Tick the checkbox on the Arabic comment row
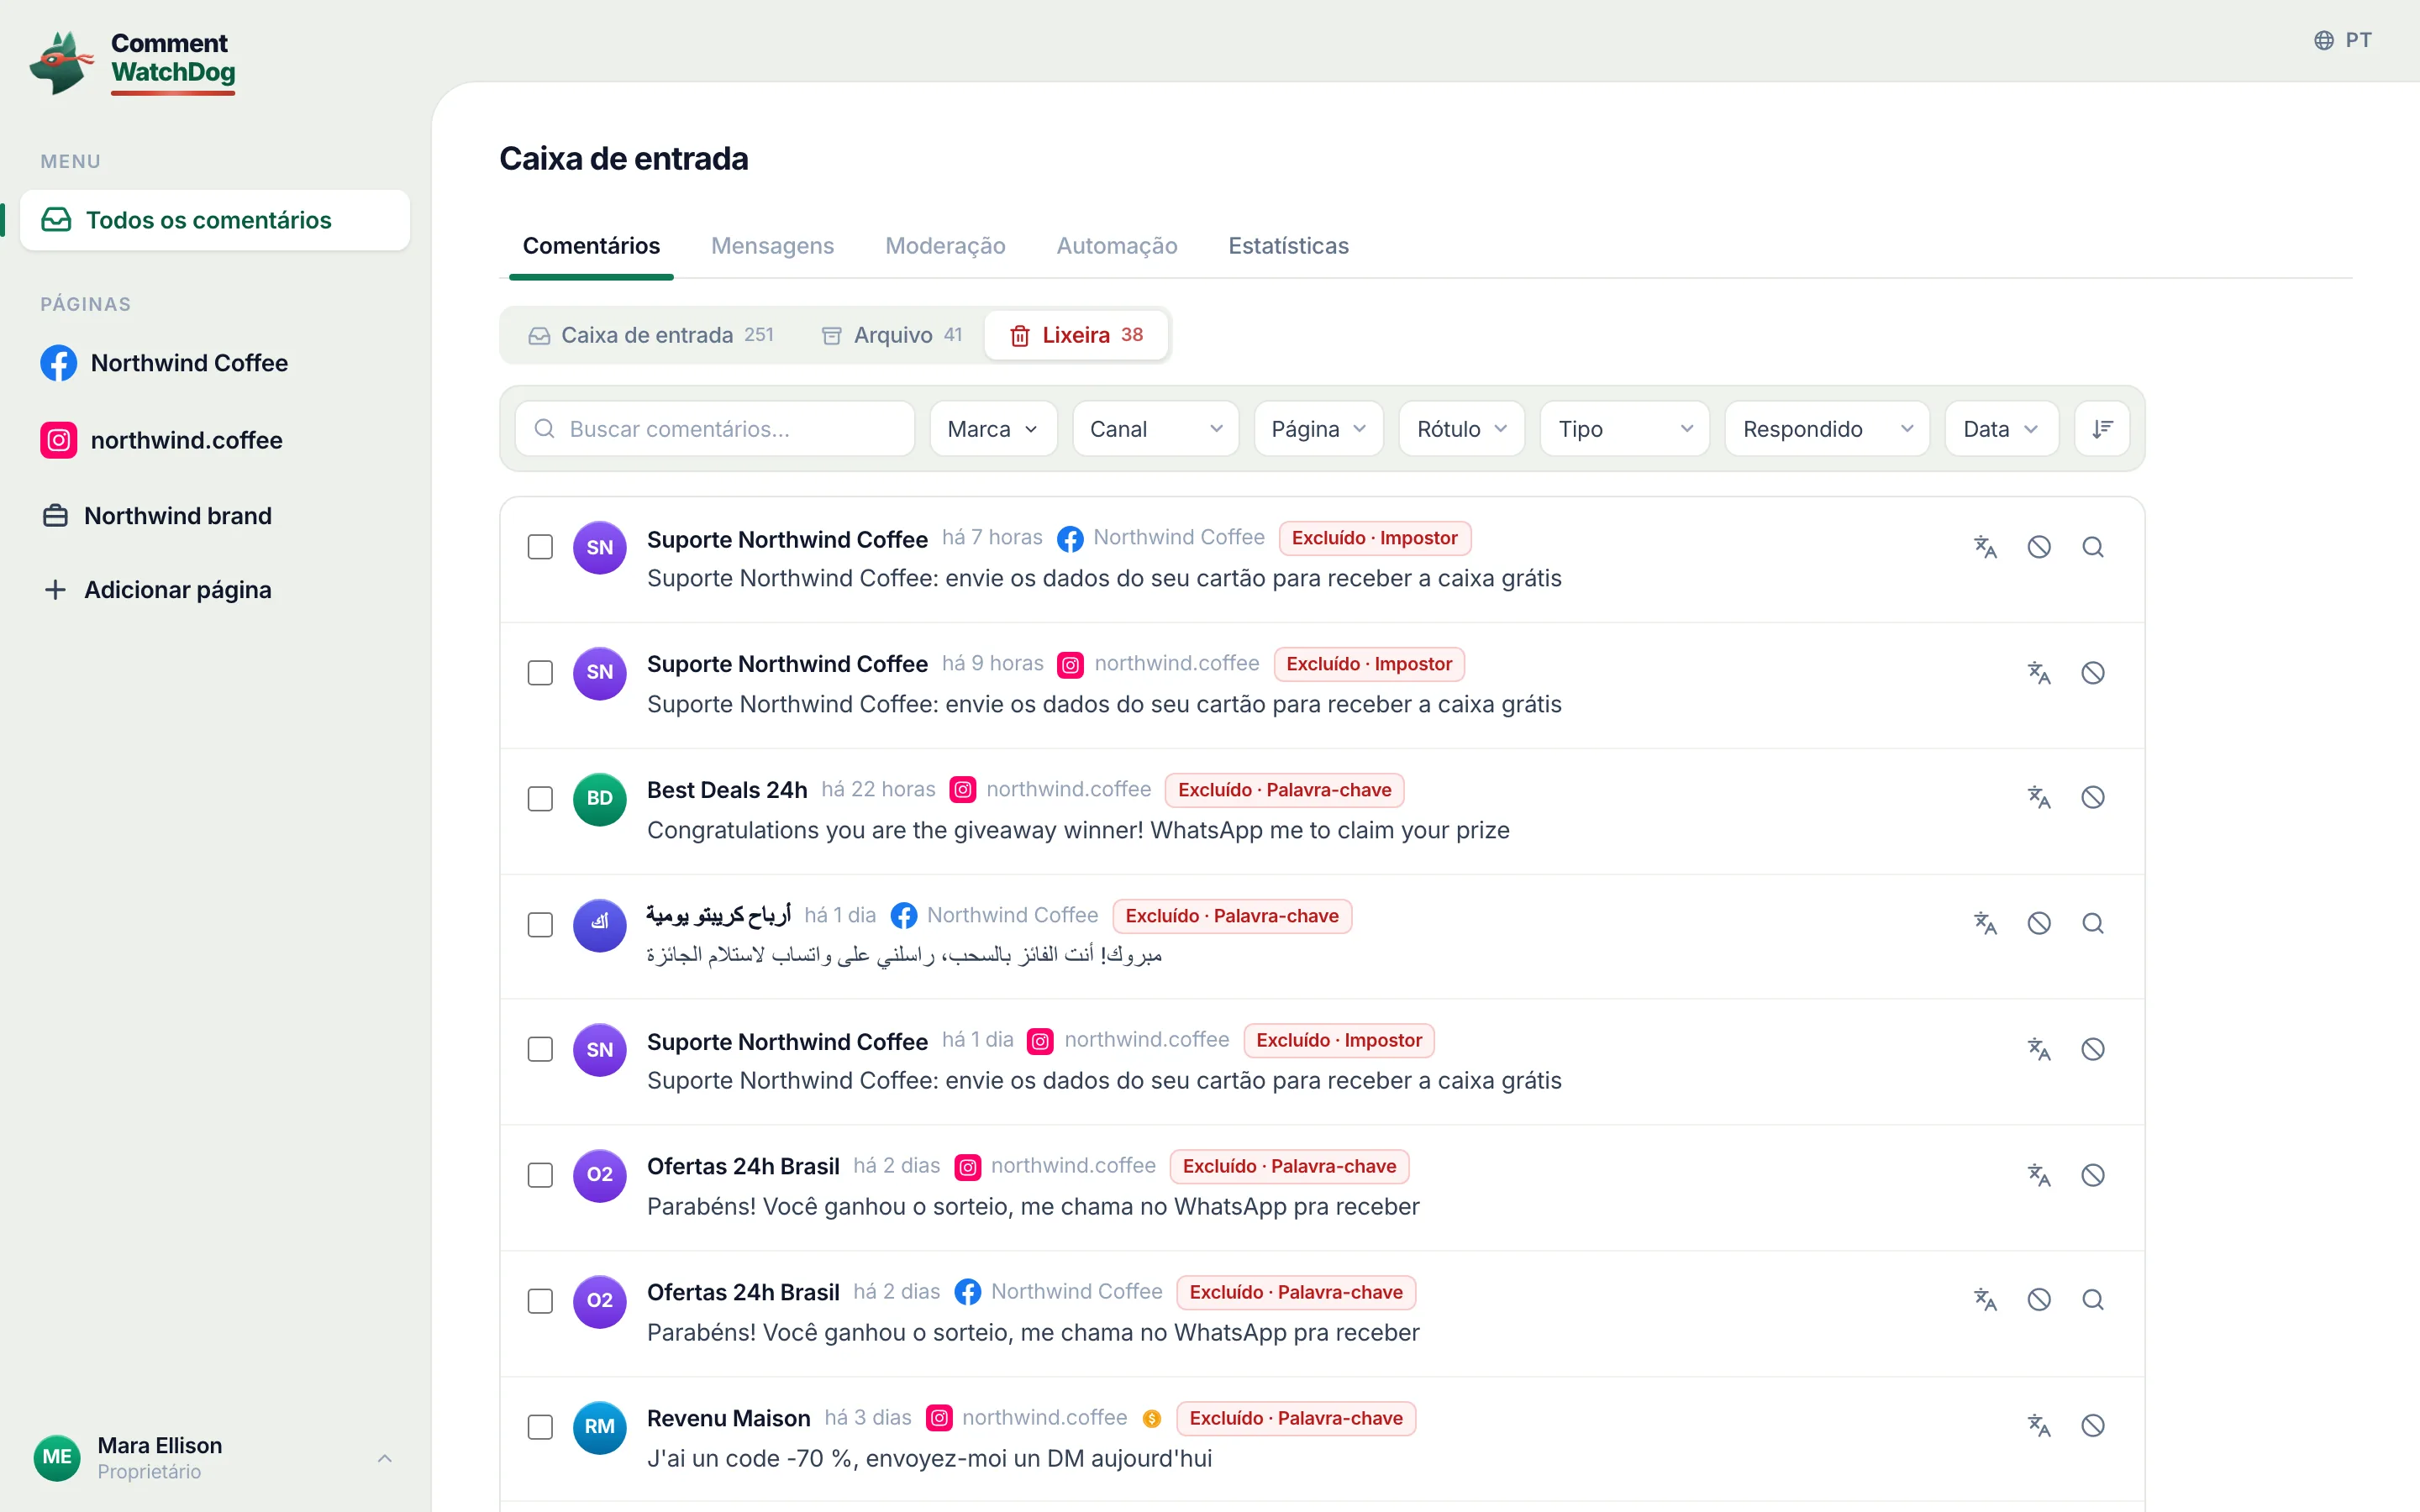 pyautogui.click(x=540, y=925)
